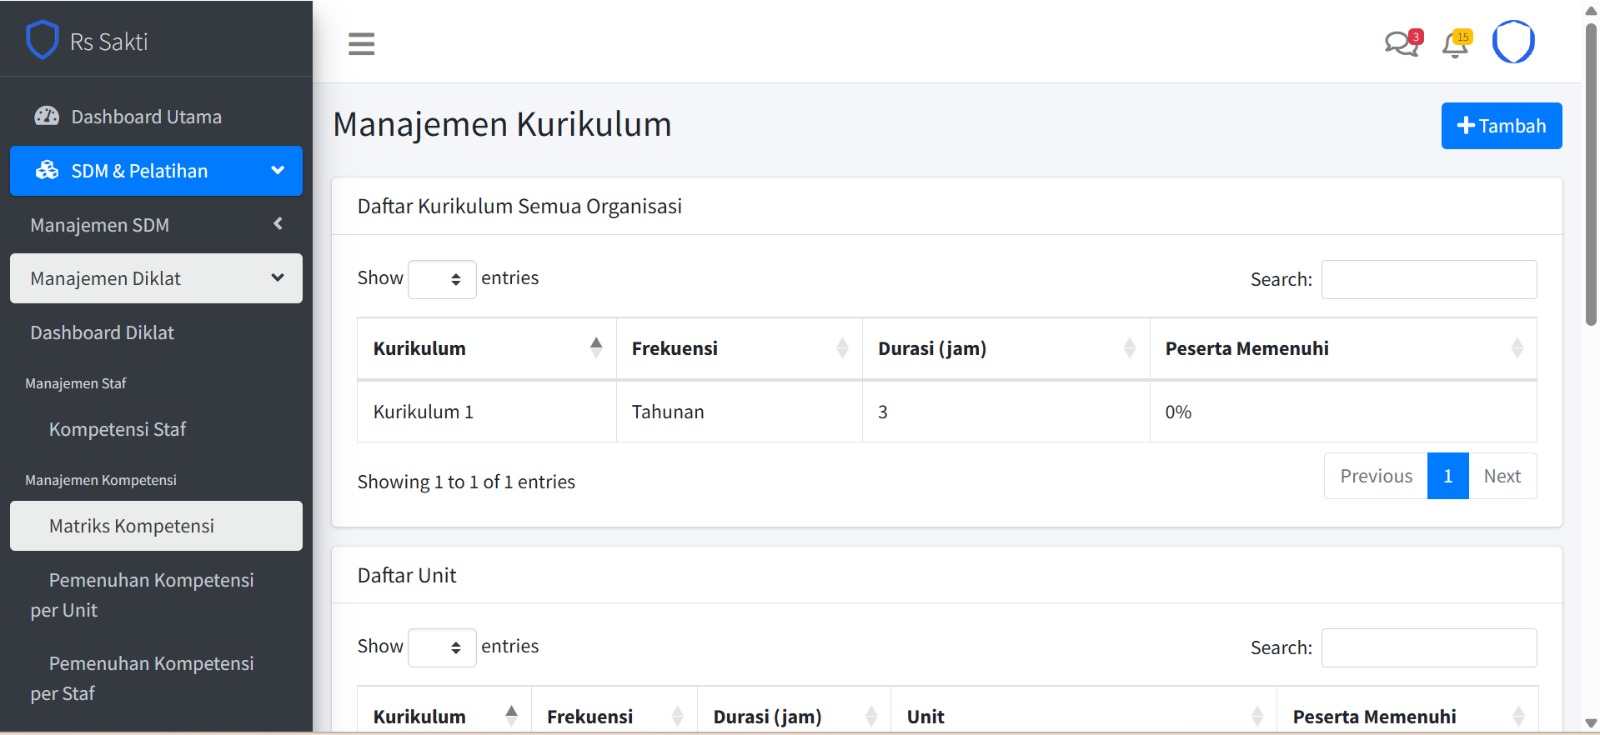Click the hamburger menu toggle icon
1600x735 pixels.
(361, 44)
